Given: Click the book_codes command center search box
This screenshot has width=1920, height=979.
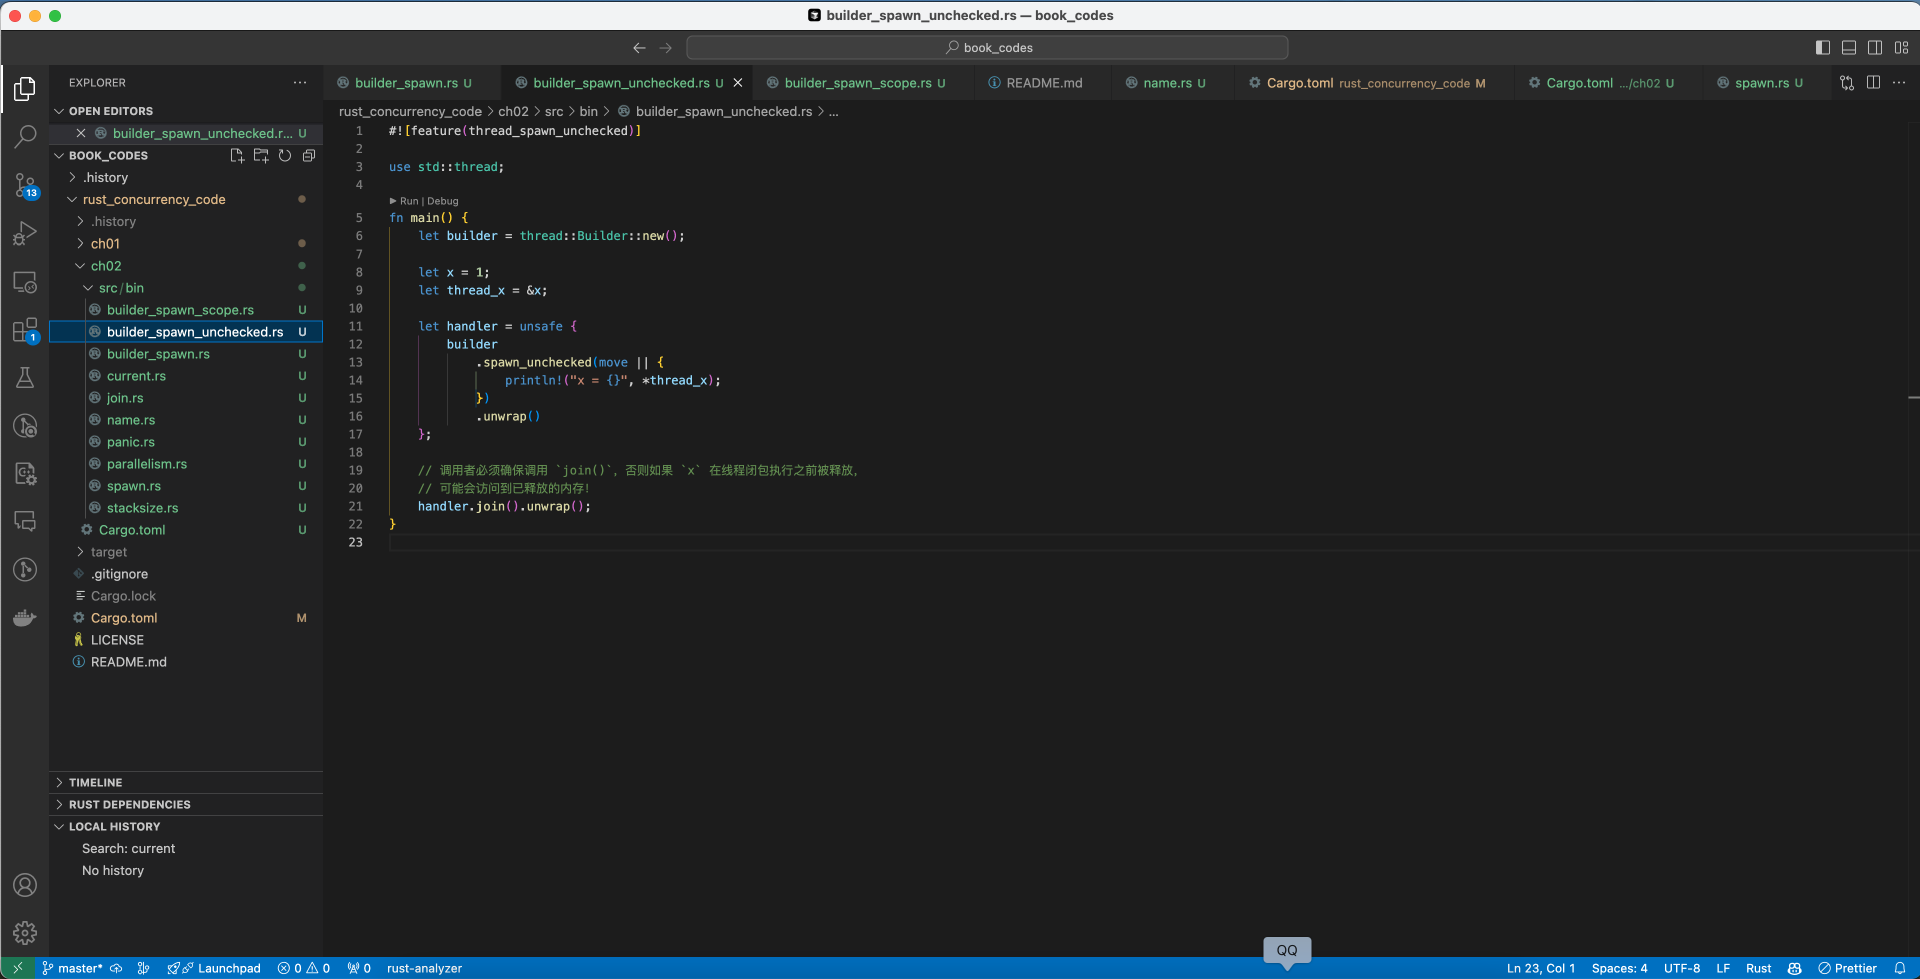Looking at the screenshot, I should point(987,47).
